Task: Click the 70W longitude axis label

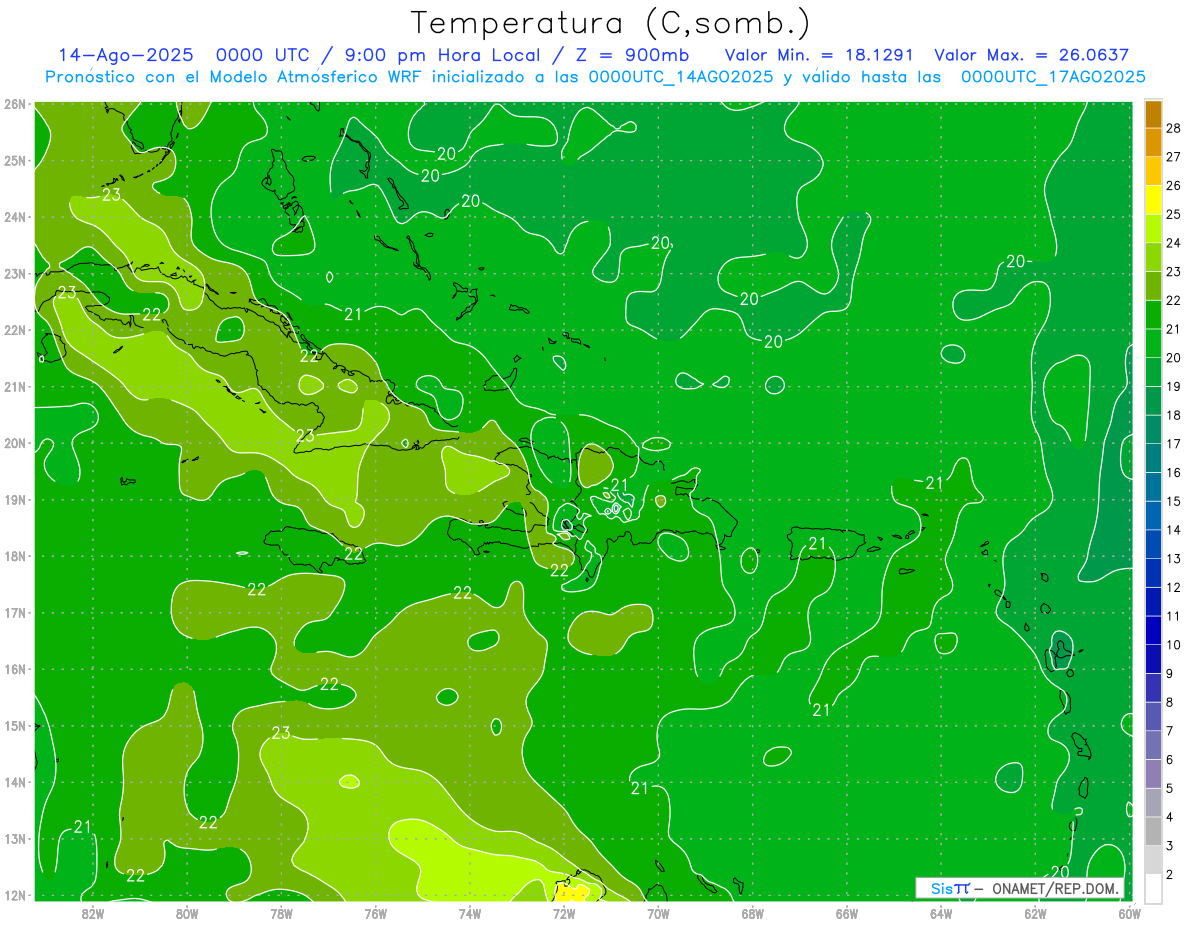Action: (658, 913)
